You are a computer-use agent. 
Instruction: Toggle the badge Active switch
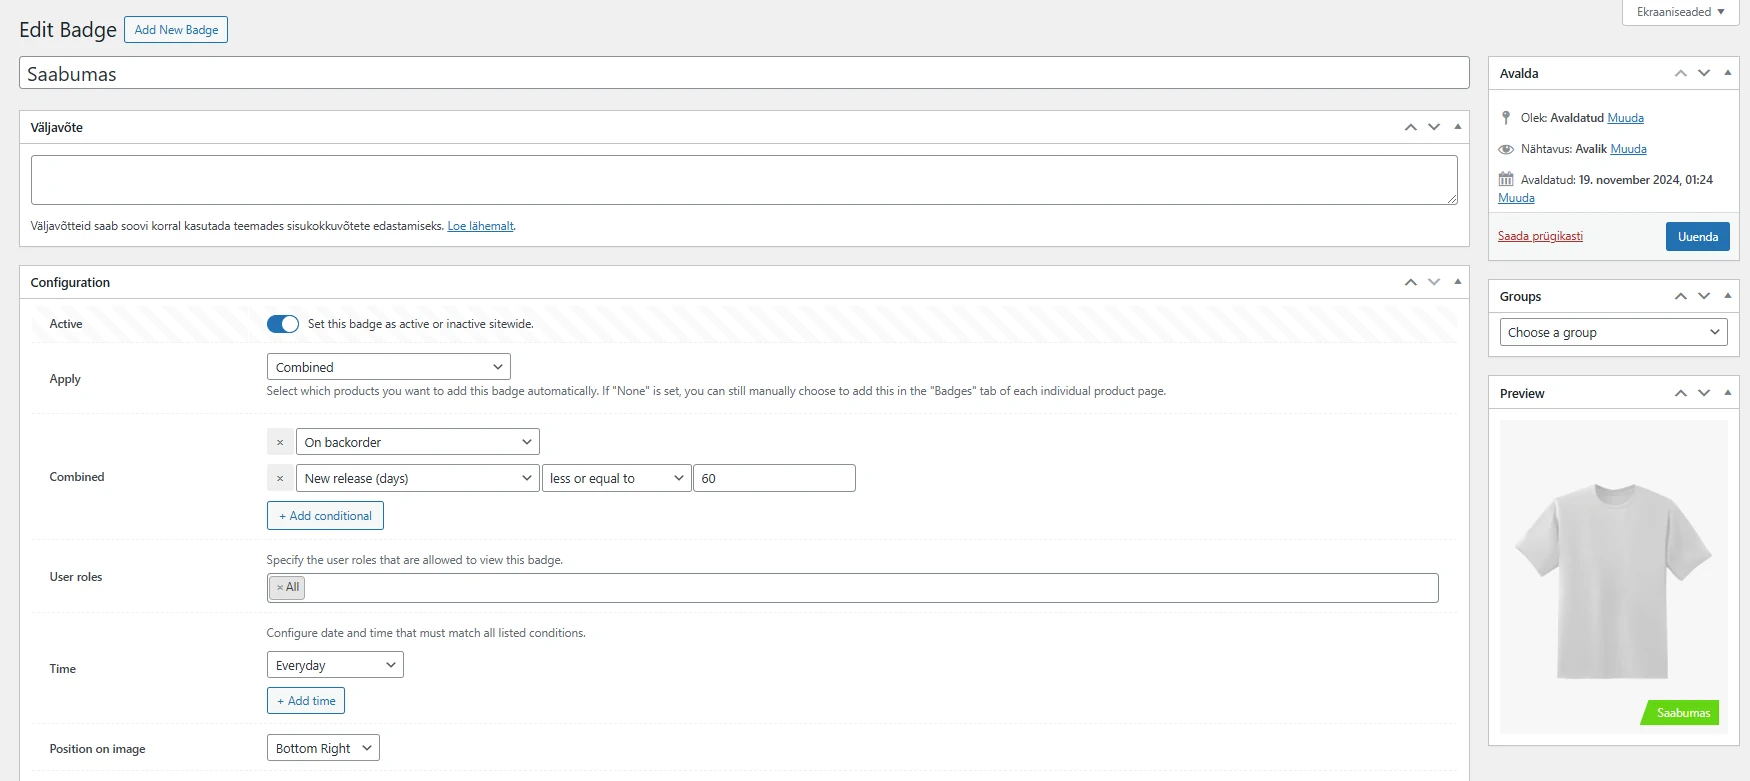(x=283, y=324)
